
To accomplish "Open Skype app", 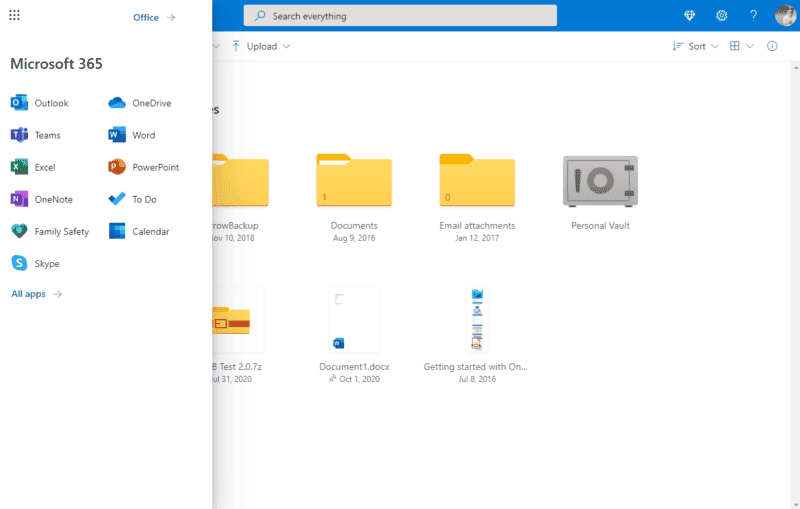I will coord(35,264).
